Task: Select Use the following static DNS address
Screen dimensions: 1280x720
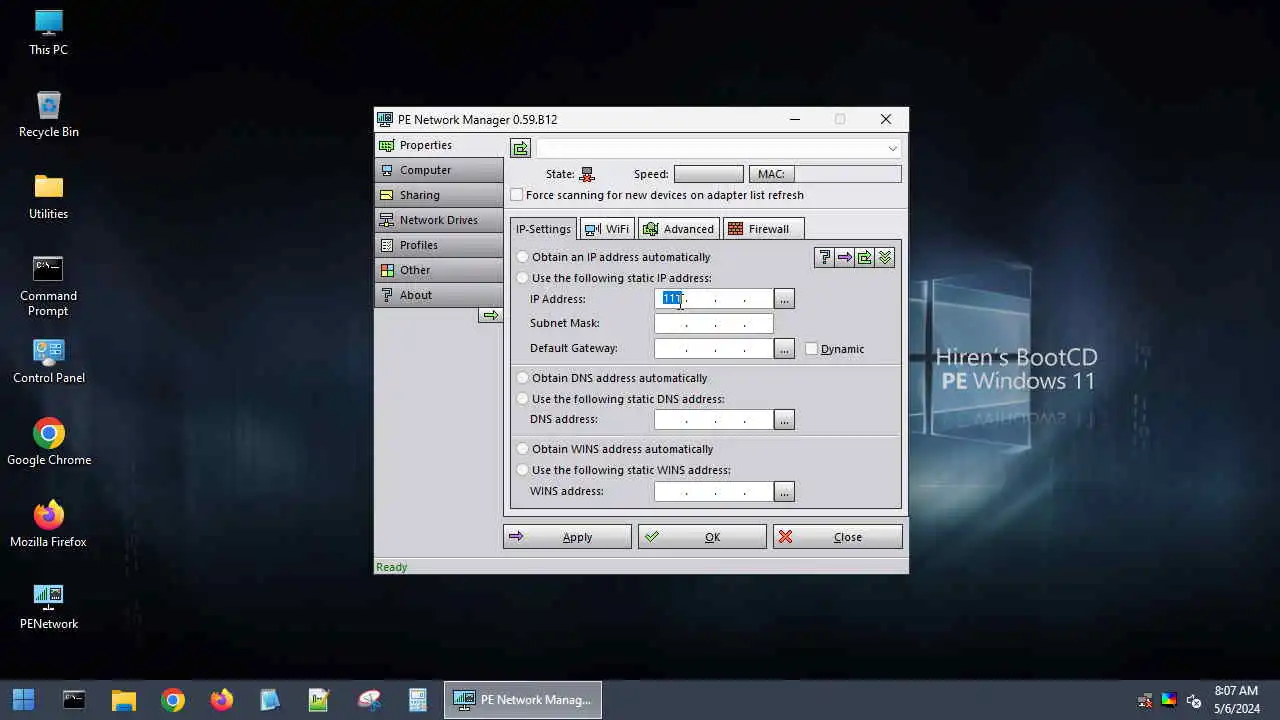Action: [x=522, y=399]
